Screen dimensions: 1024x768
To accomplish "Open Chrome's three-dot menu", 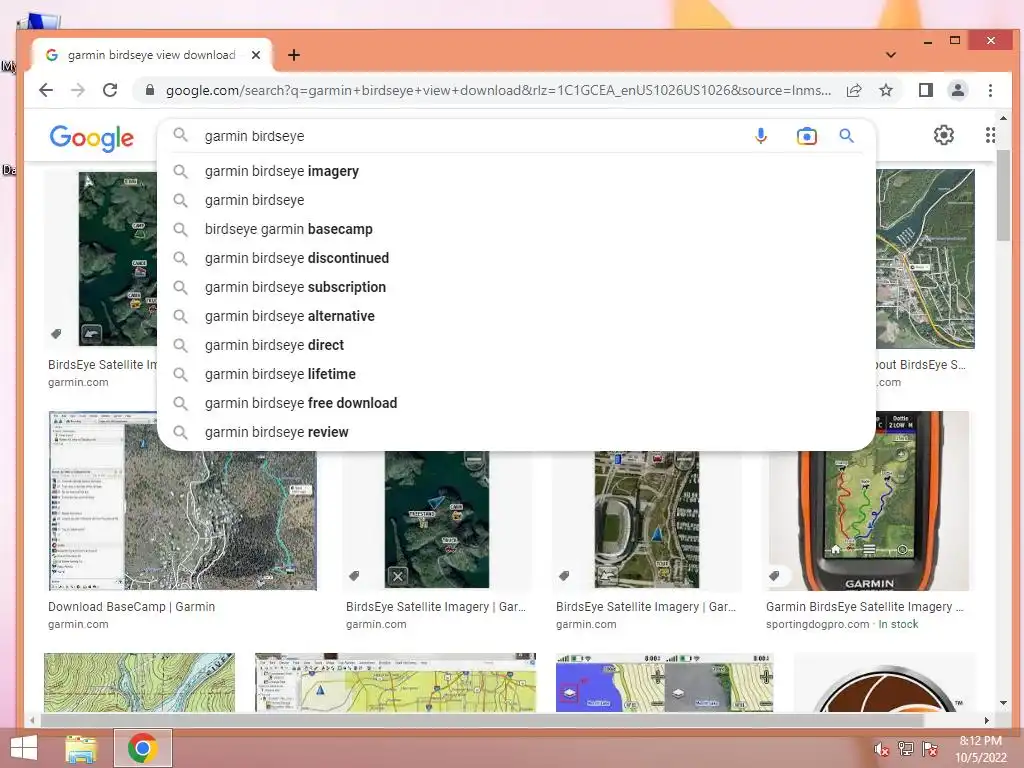I will click(990, 90).
